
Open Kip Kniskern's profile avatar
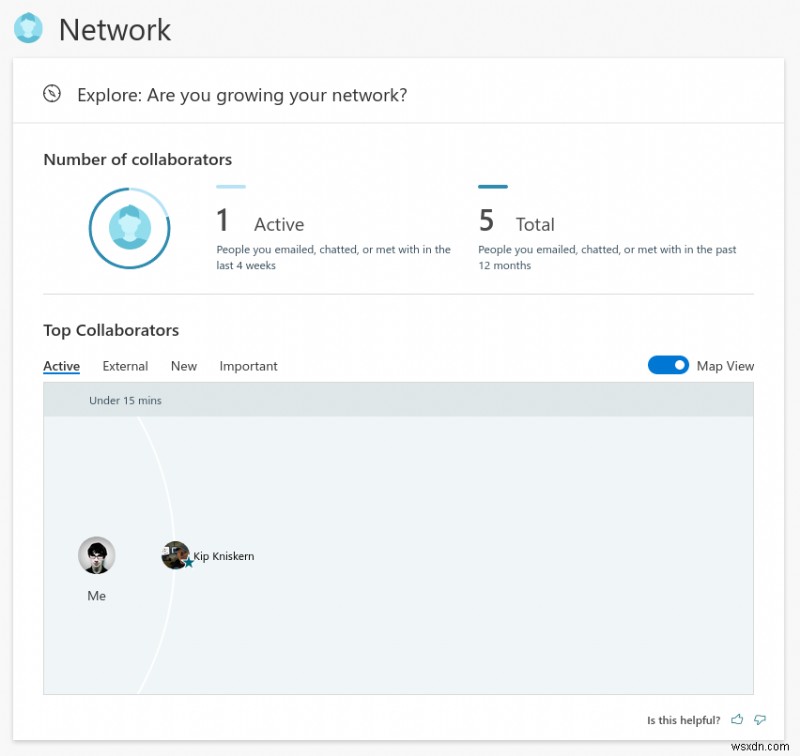pos(174,555)
